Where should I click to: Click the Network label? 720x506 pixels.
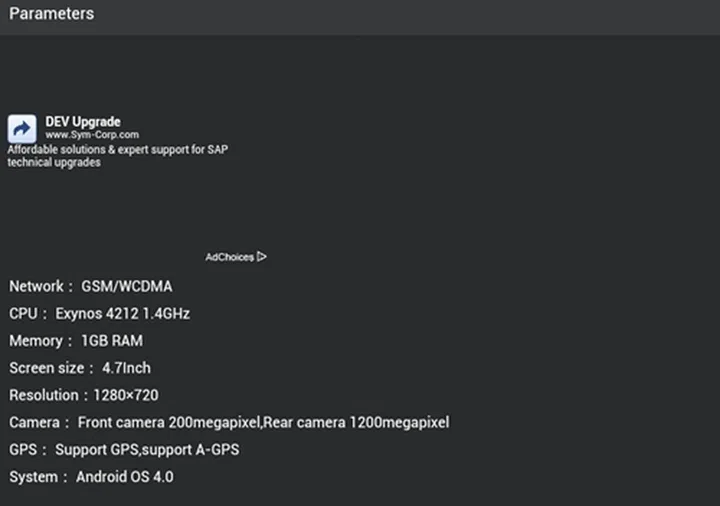(x=36, y=286)
